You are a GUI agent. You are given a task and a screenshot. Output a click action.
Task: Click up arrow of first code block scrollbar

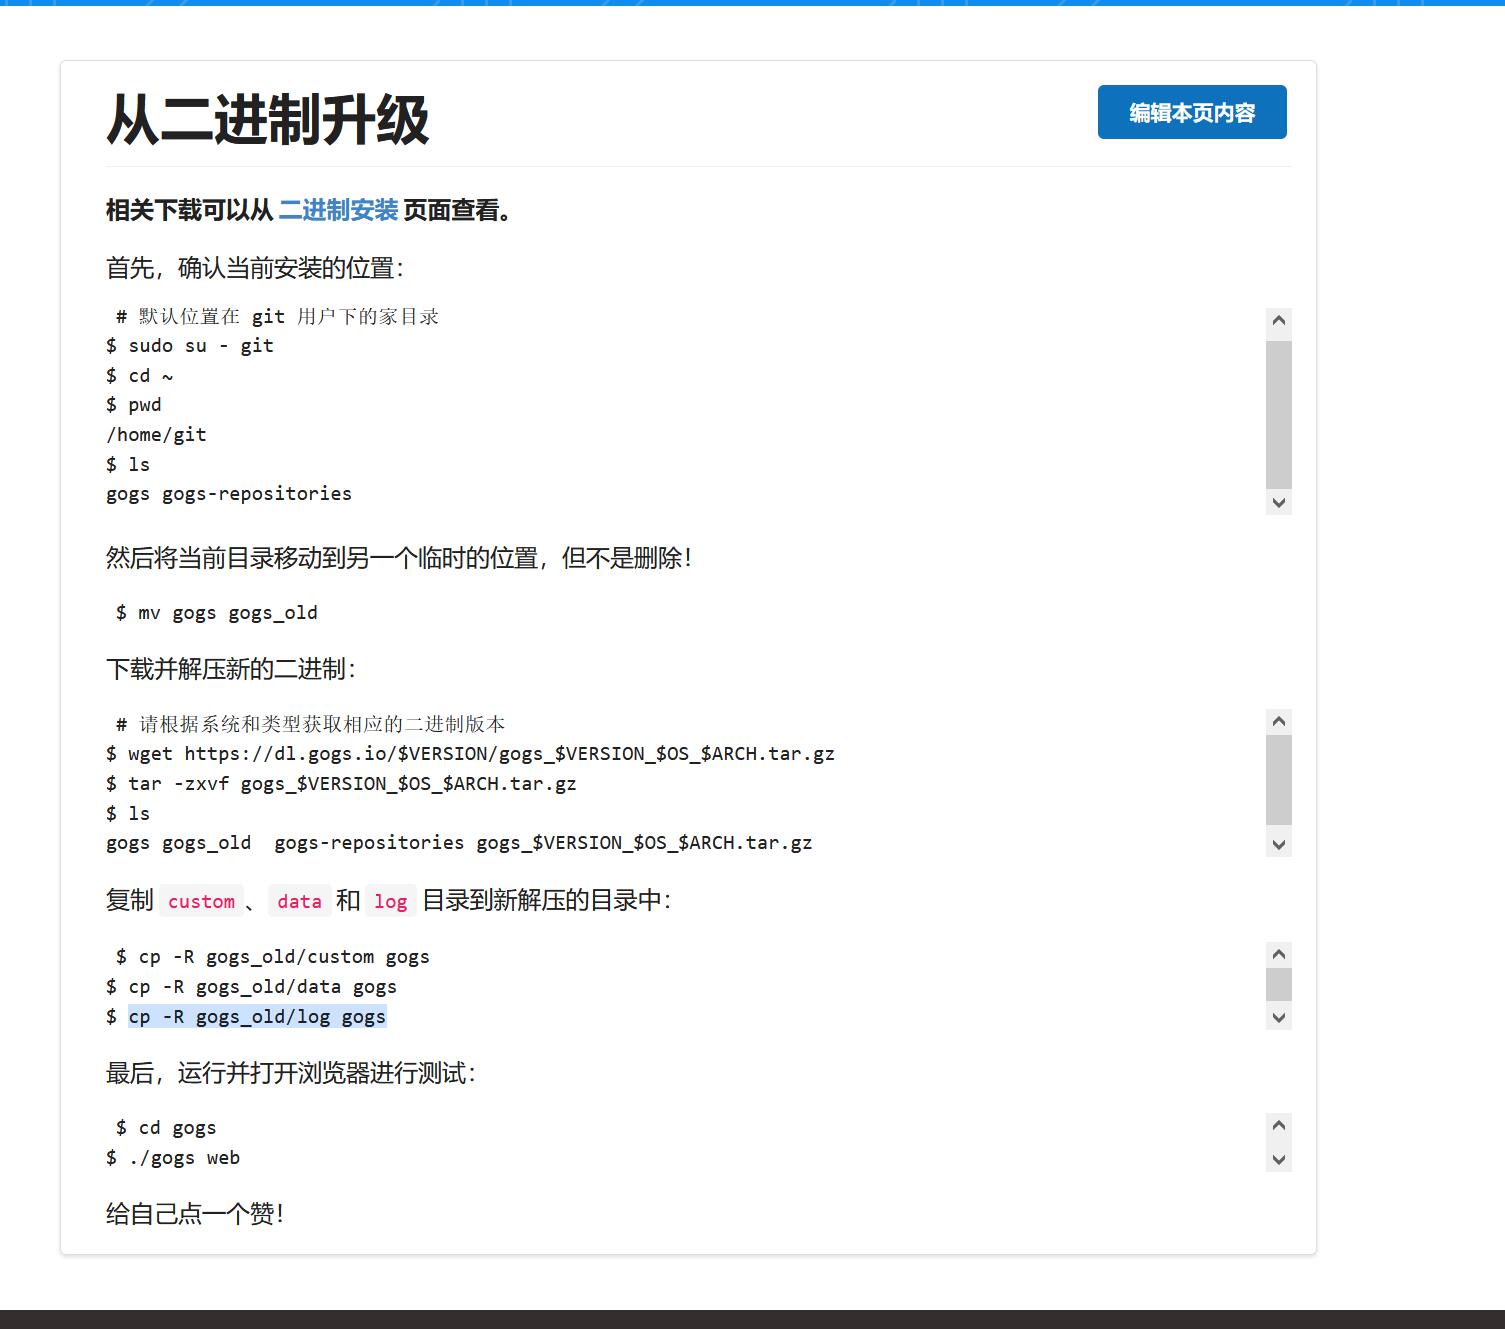(1278, 321)
